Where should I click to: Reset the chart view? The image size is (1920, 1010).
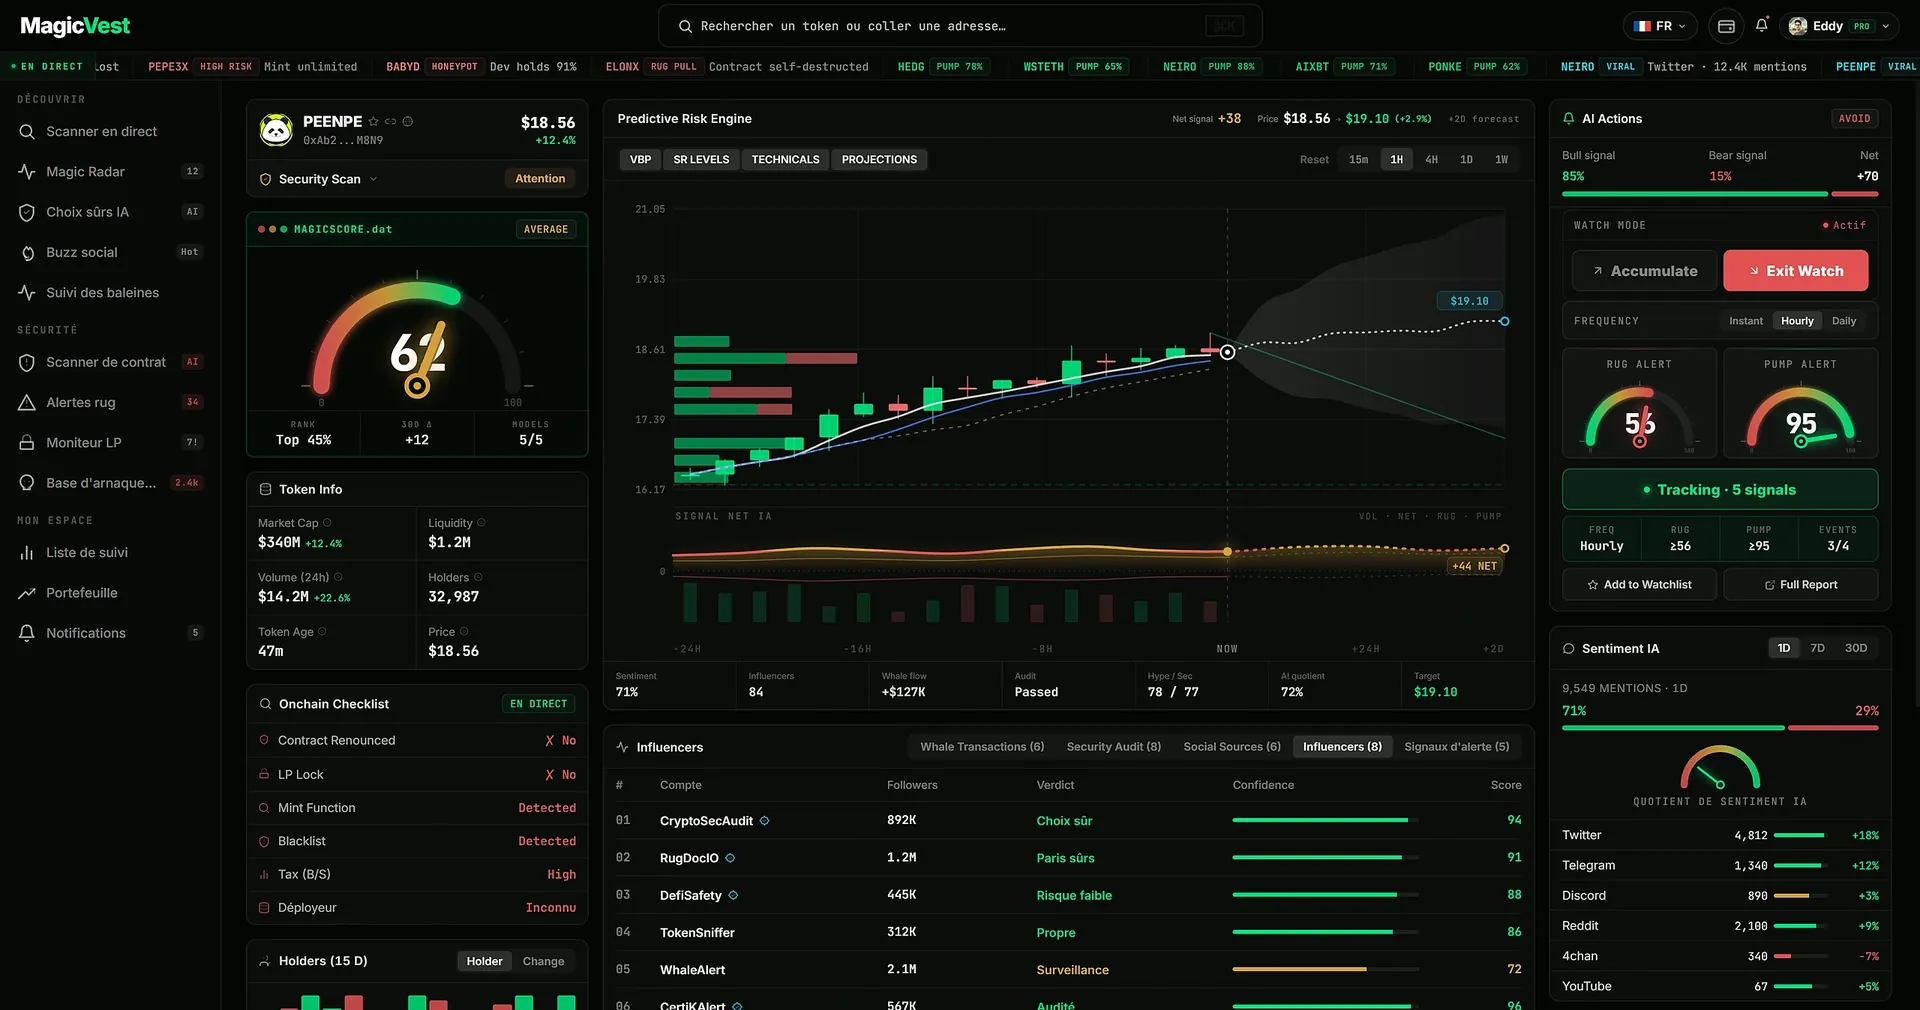(1314, 160)
